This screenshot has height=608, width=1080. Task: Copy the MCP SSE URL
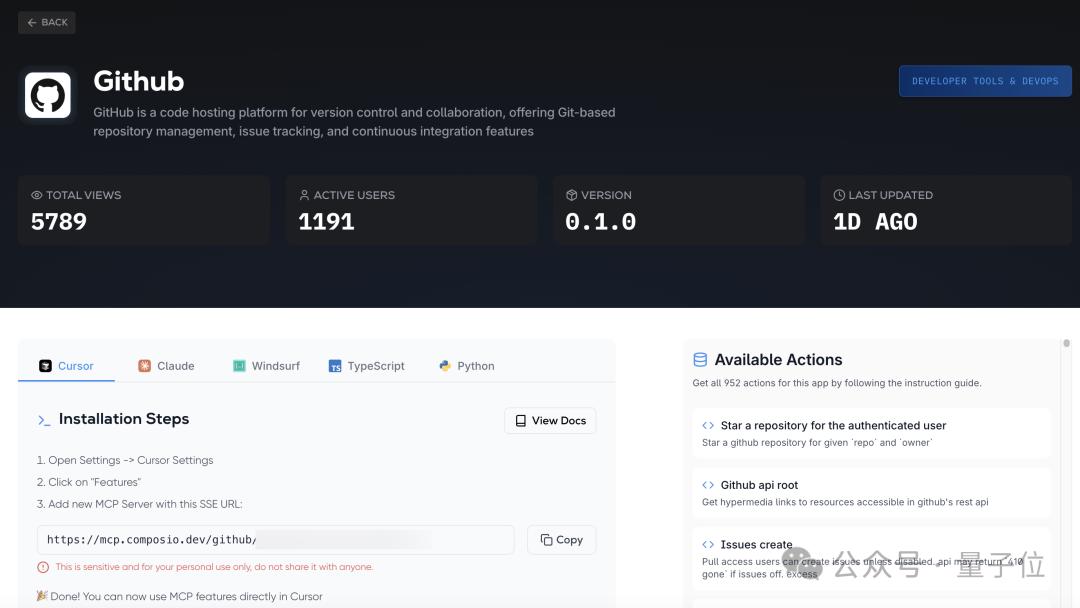(x=561, y=540)
